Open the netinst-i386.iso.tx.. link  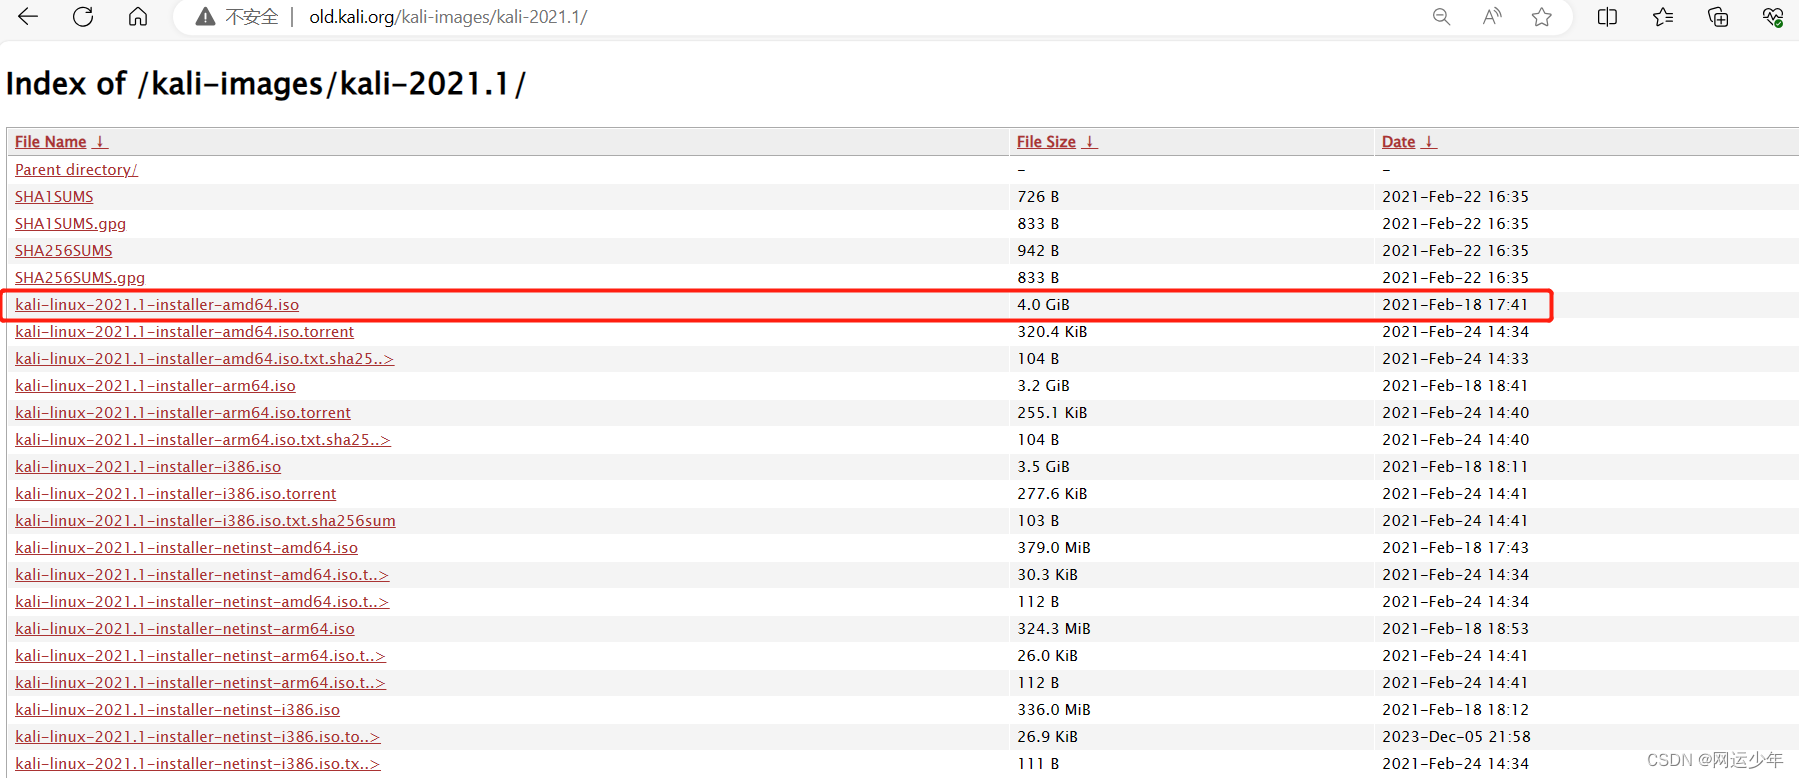(197, 764)
